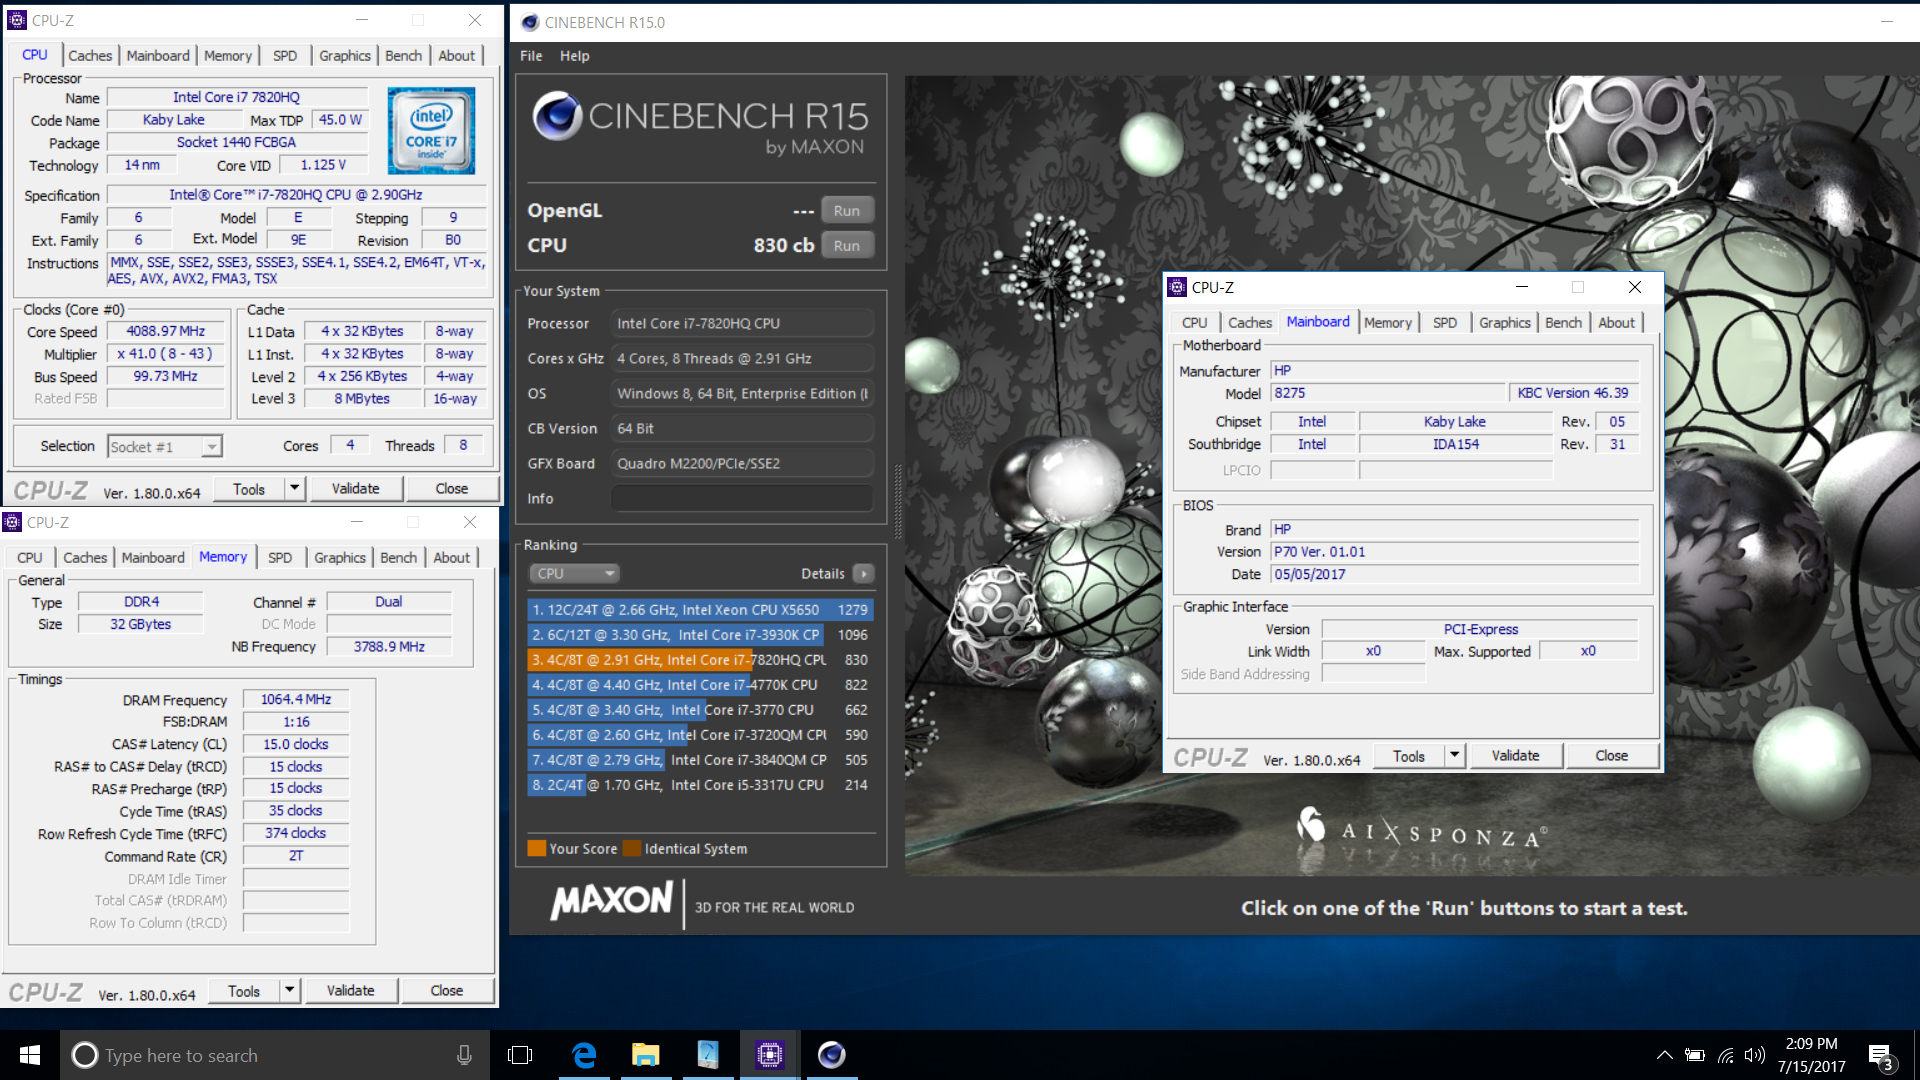Launch Microsoft Edge from the taskbar
The image size is (1920, 1080).
pos(584,1055)
